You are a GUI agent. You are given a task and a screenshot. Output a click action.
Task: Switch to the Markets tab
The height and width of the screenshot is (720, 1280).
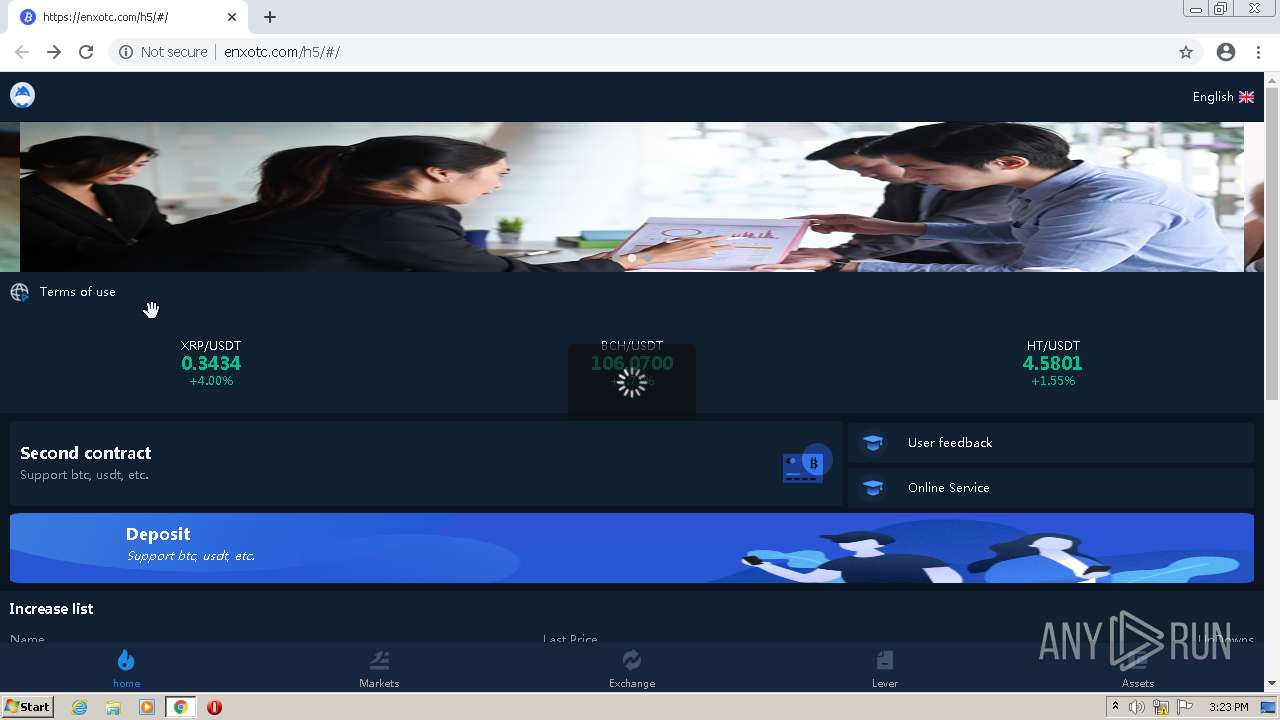[x=379, y=669]
